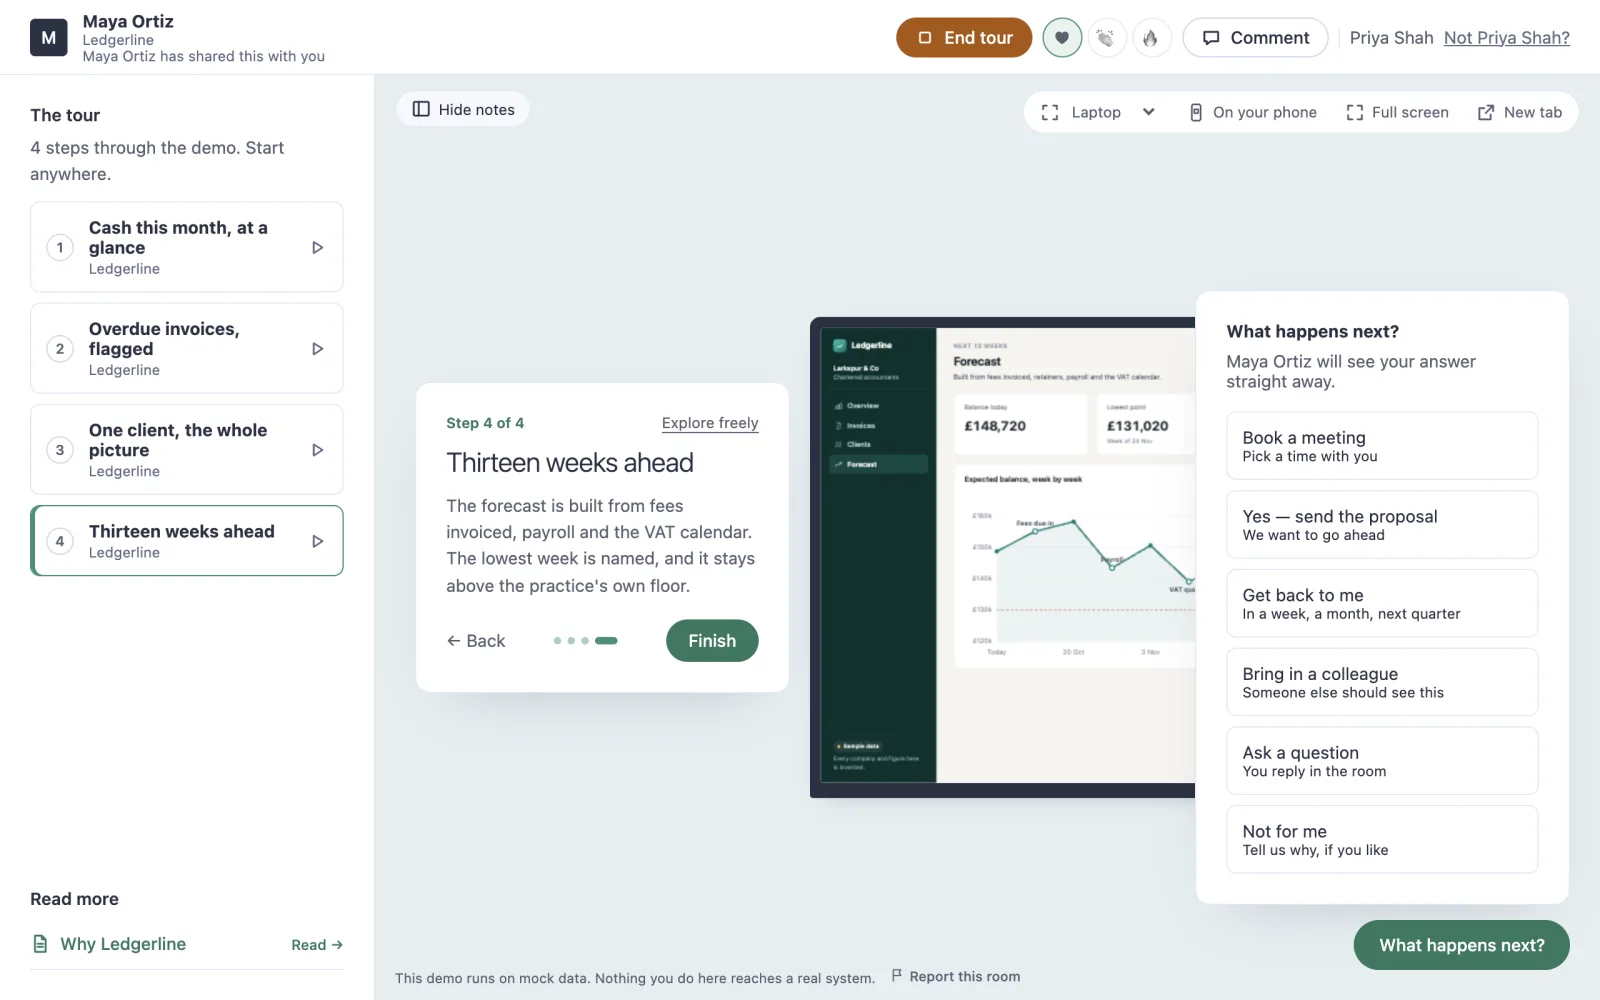Click Explore freely link
The height and width of the screenshot is (1000, 1600).
[710, 423]
